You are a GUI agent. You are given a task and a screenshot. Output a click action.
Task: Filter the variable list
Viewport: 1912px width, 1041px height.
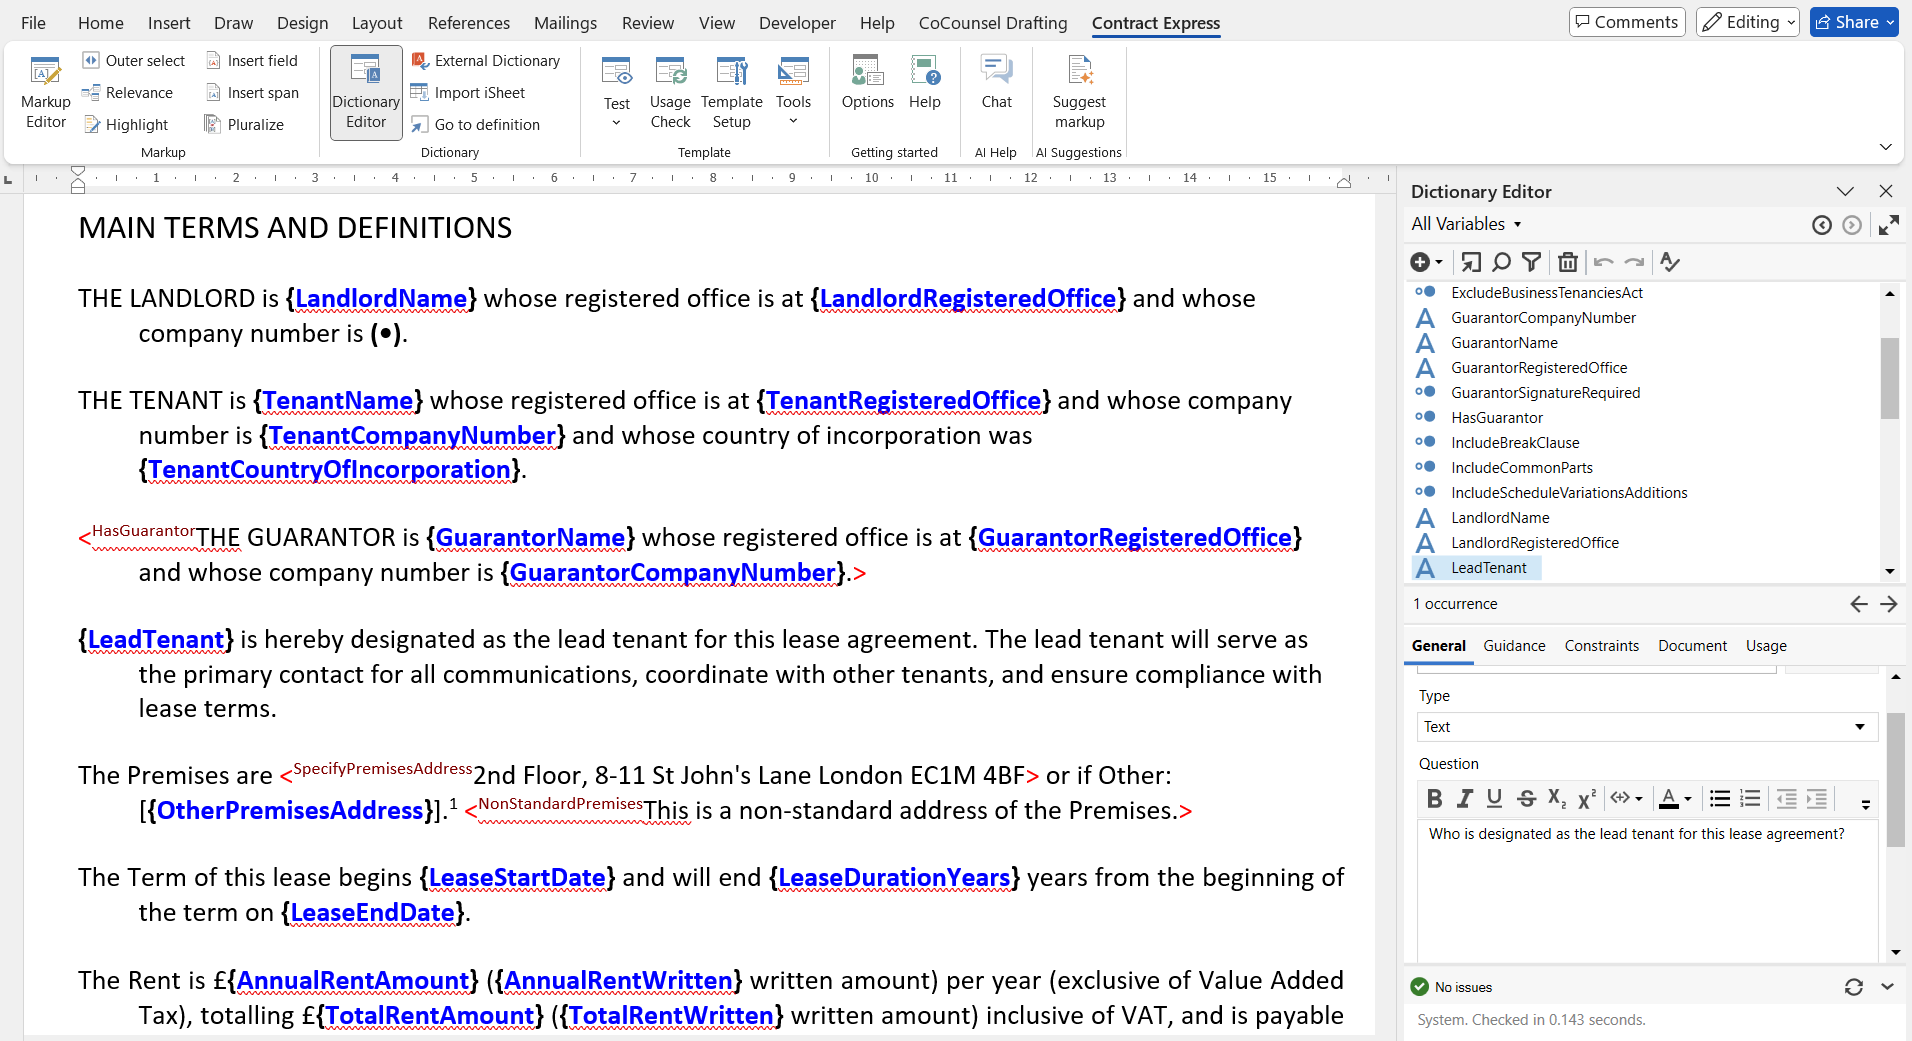tap(1532, 261)
